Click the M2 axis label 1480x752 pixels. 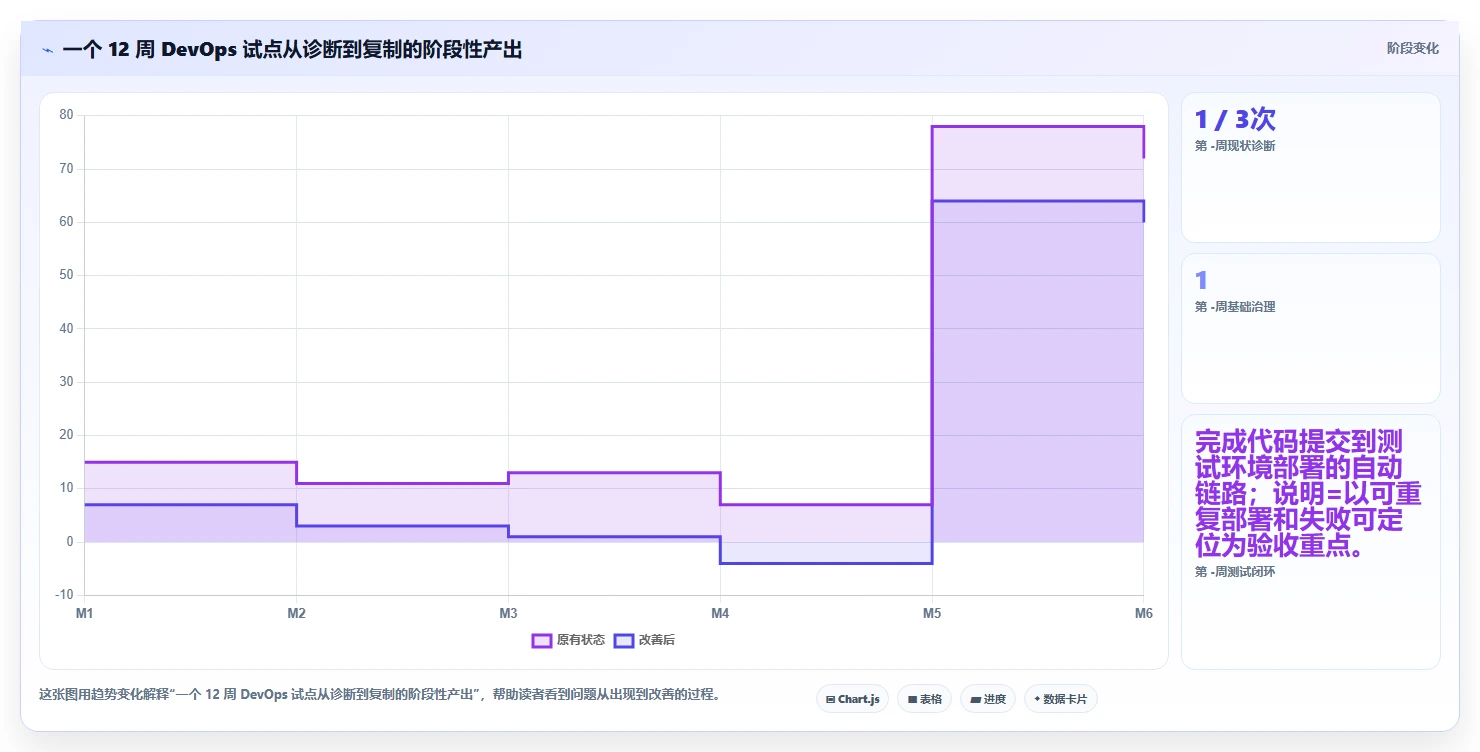pyautogui.click(x=296, y=613)
